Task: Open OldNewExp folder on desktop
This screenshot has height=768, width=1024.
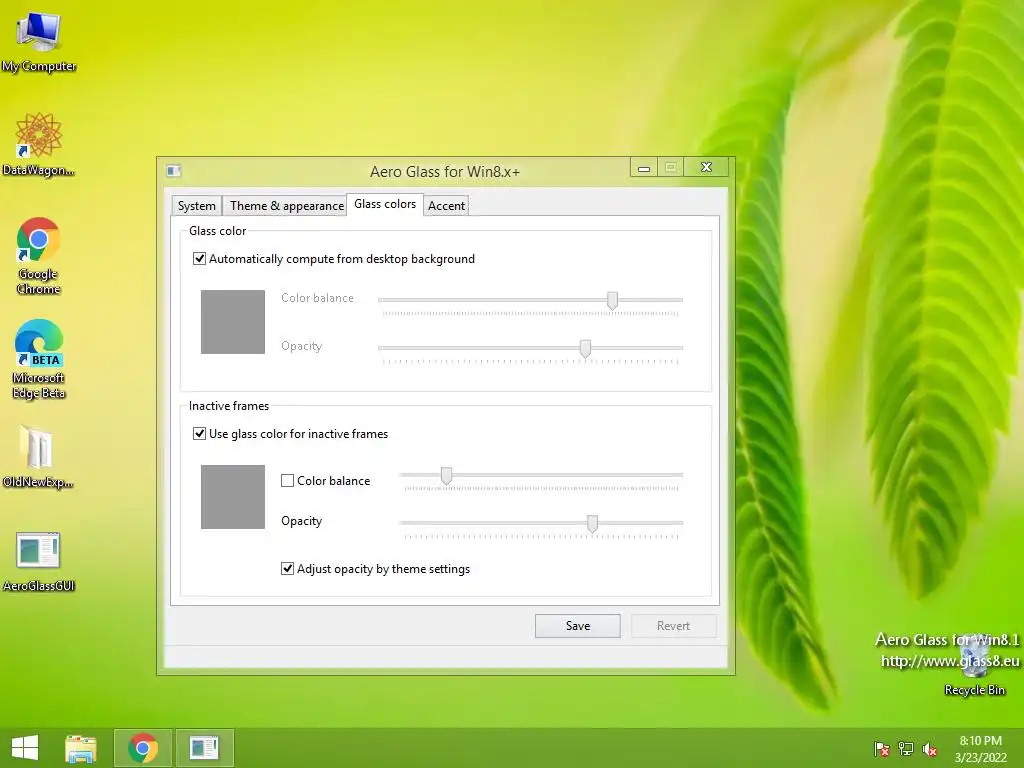Action: coord(38,456)
